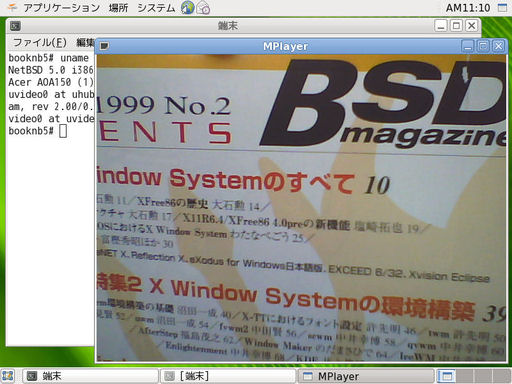
Task: Switch to the [端末] minimized taskbar button
Action: 228,376
